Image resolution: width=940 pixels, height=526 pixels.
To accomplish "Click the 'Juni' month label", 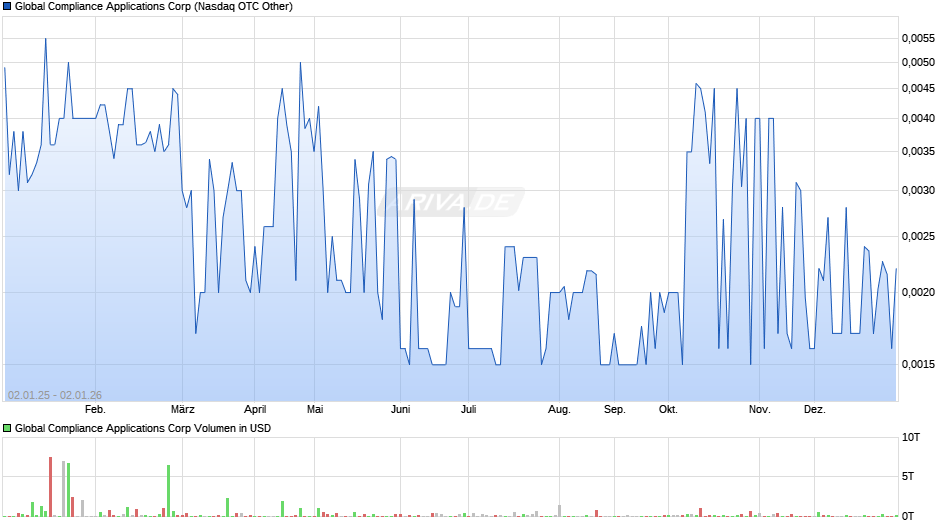I will point(400,410).
